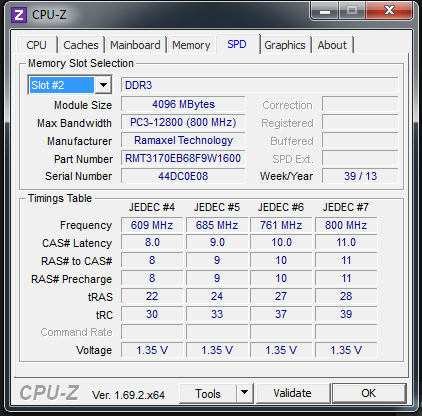Click the JEDEC #7 1.35 V voltage cell
Viewport: 422px width, 416px height.
point(346,350)
